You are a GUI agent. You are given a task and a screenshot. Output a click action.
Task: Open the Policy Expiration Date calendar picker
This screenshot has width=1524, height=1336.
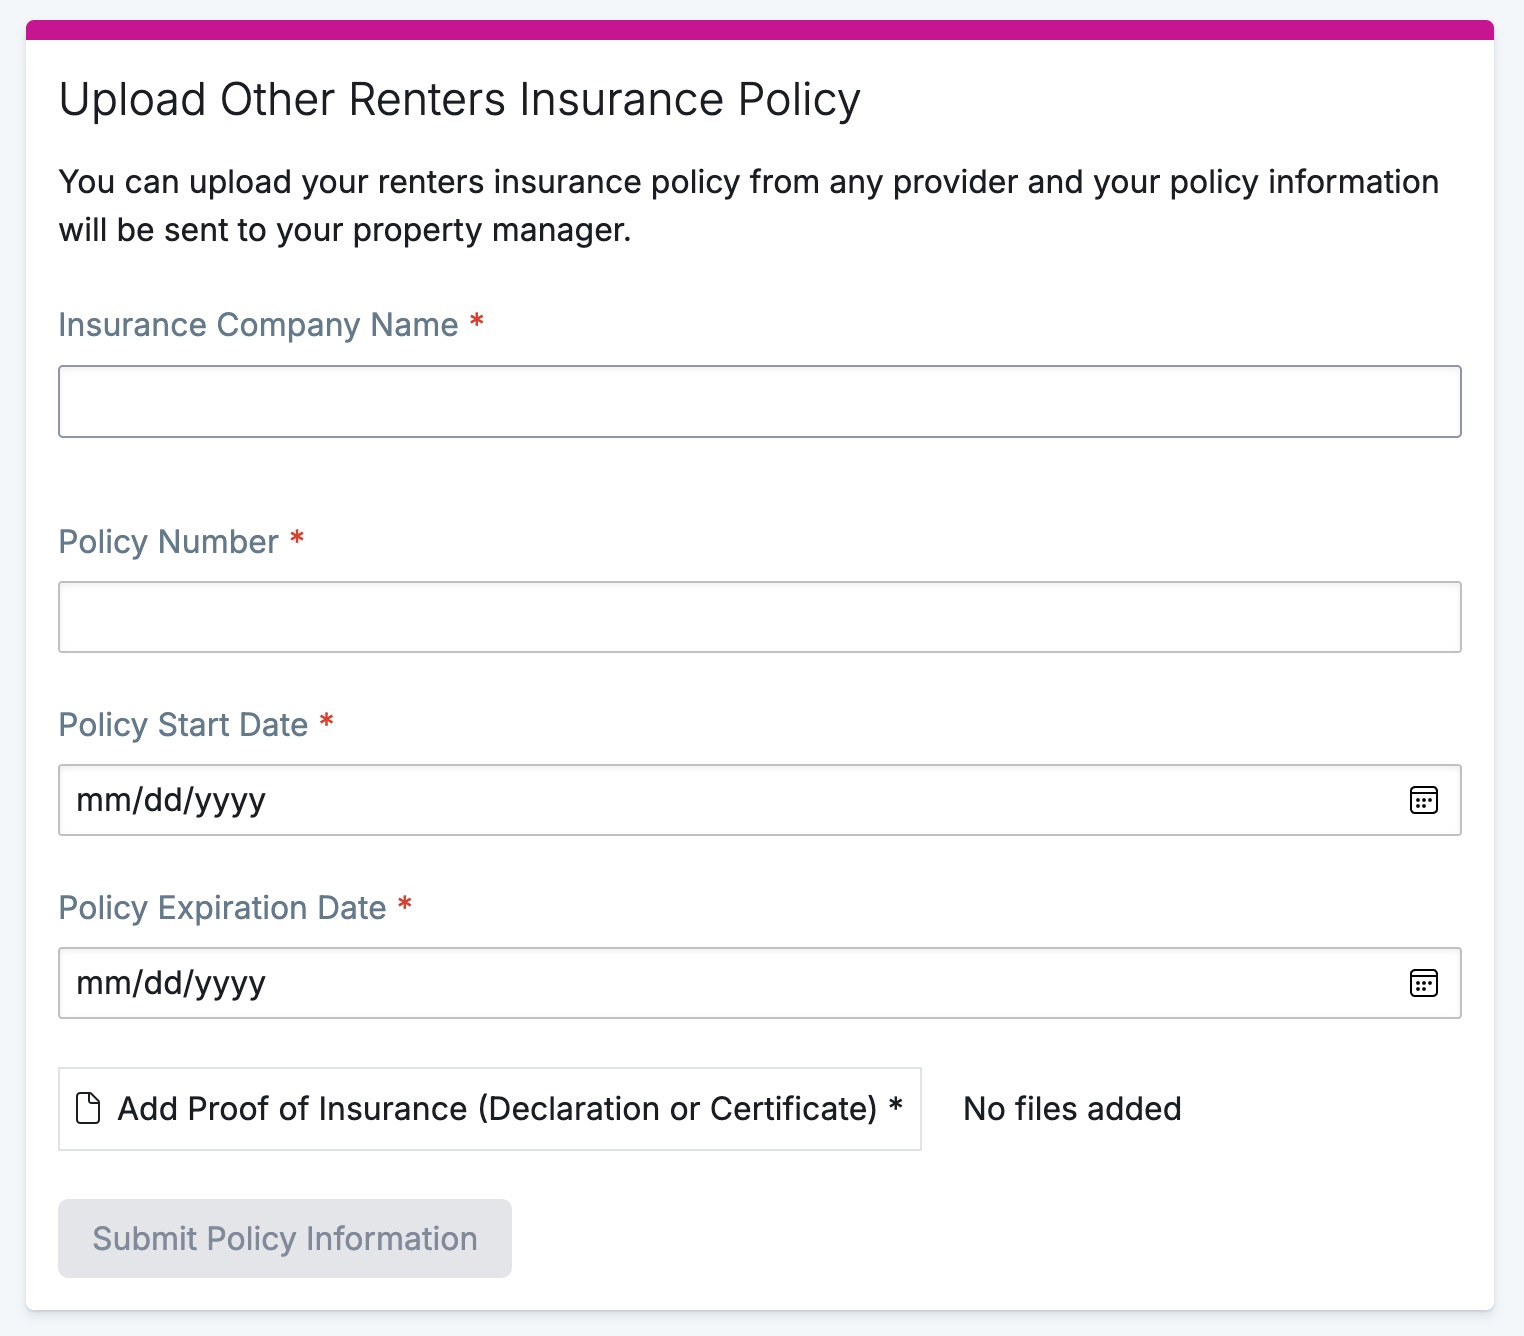[1423, 983]
